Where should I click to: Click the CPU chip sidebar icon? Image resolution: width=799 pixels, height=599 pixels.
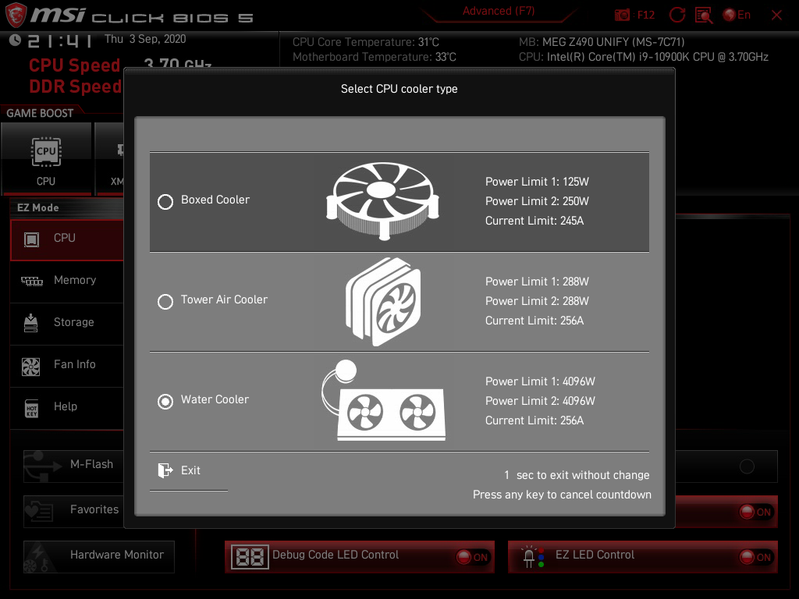click(32, 239)
